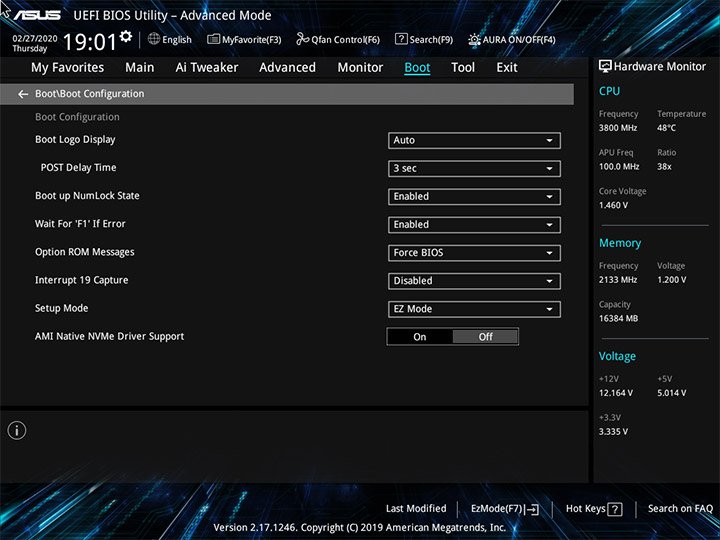Click the CPU temperature value 48°C
This screenshot has height=540, width=720.
tap(666, 128)
